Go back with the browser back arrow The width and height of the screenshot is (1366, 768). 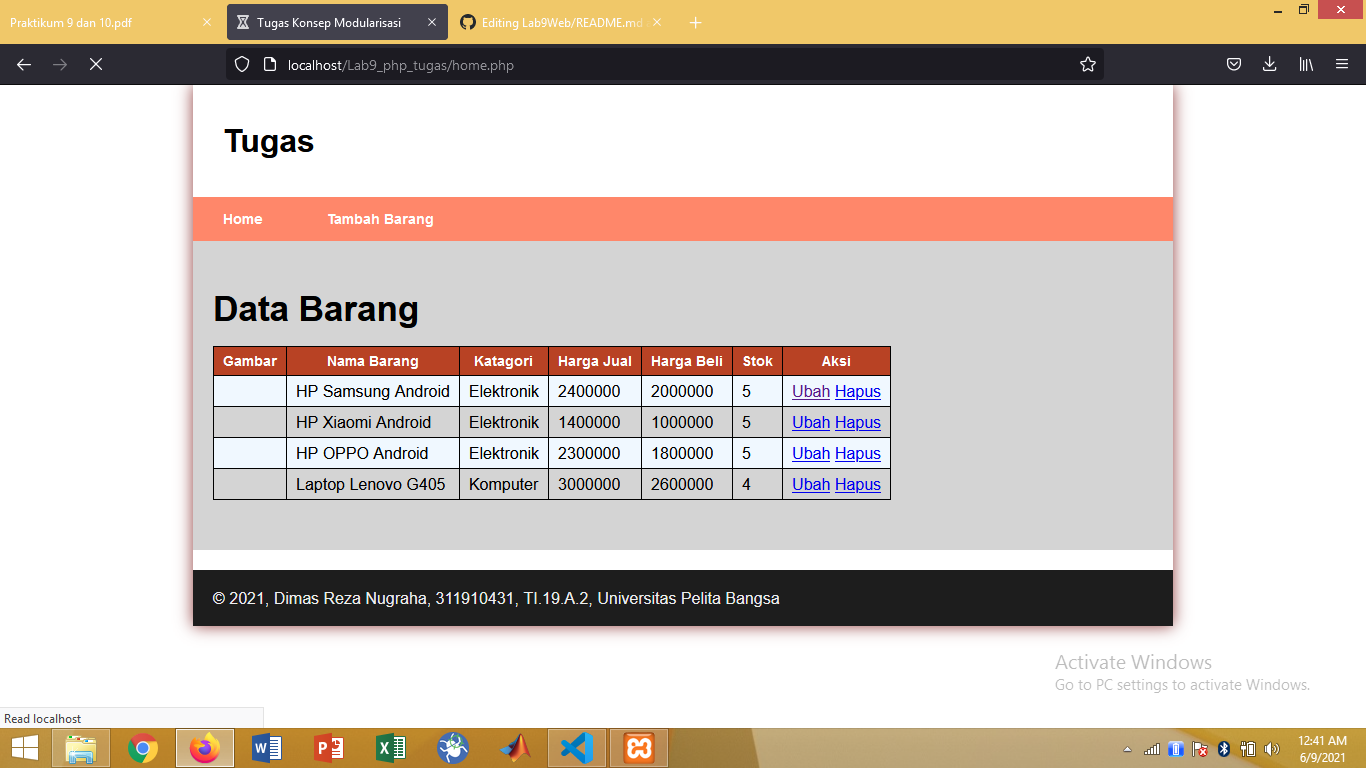pyautogui.click(x=24, y=64)
